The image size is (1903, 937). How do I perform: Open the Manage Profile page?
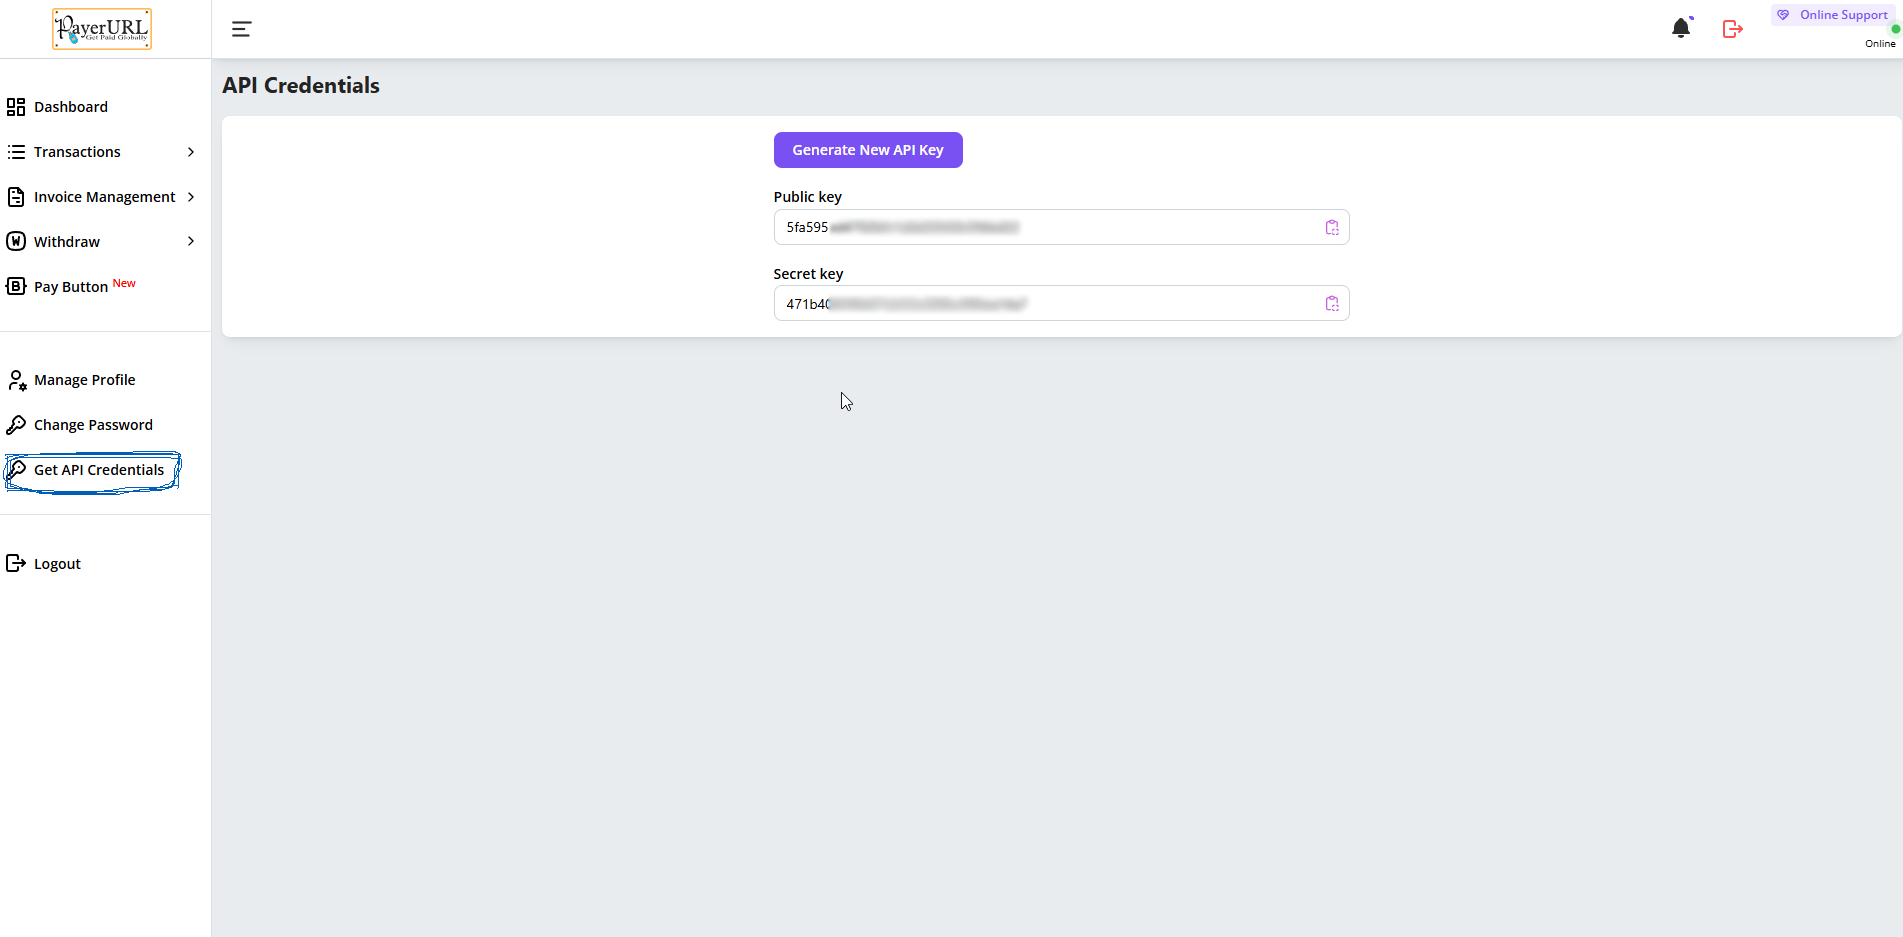coord(84,380)
